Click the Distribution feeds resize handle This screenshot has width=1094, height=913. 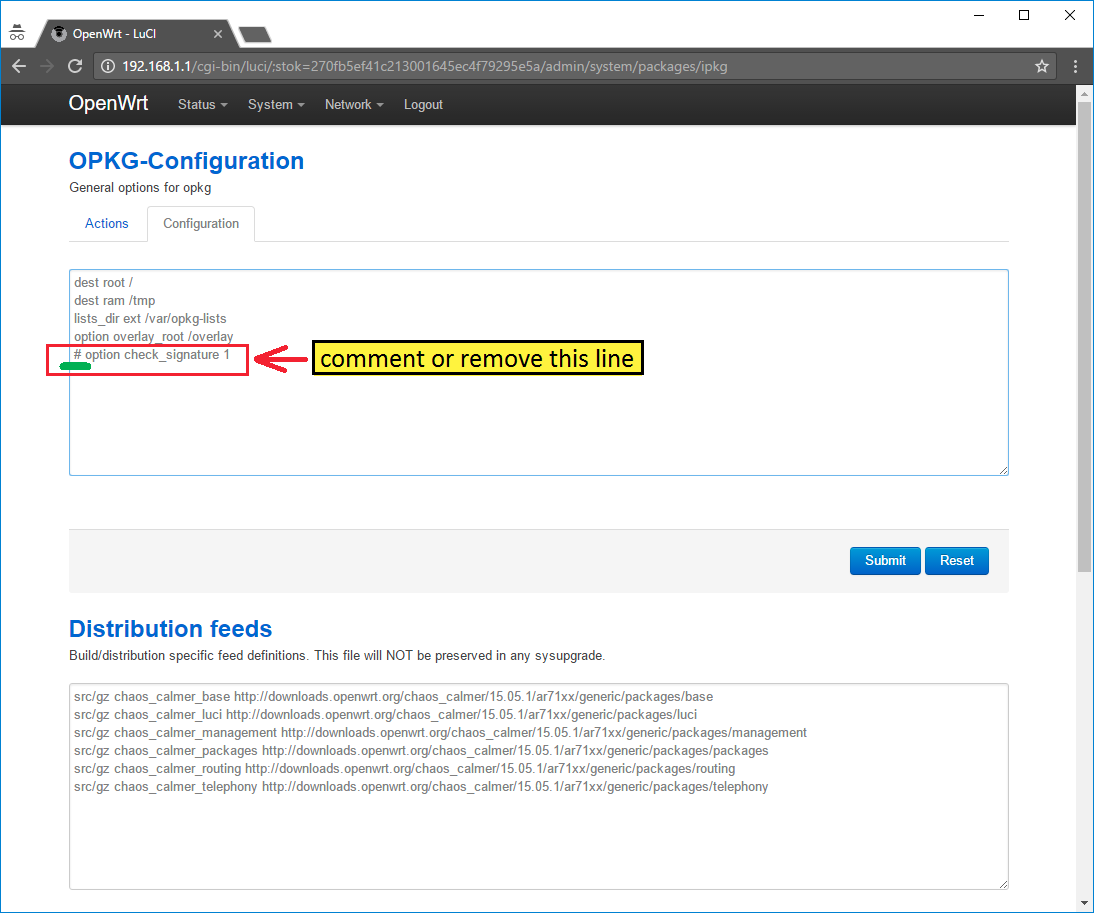(1003, 884)
